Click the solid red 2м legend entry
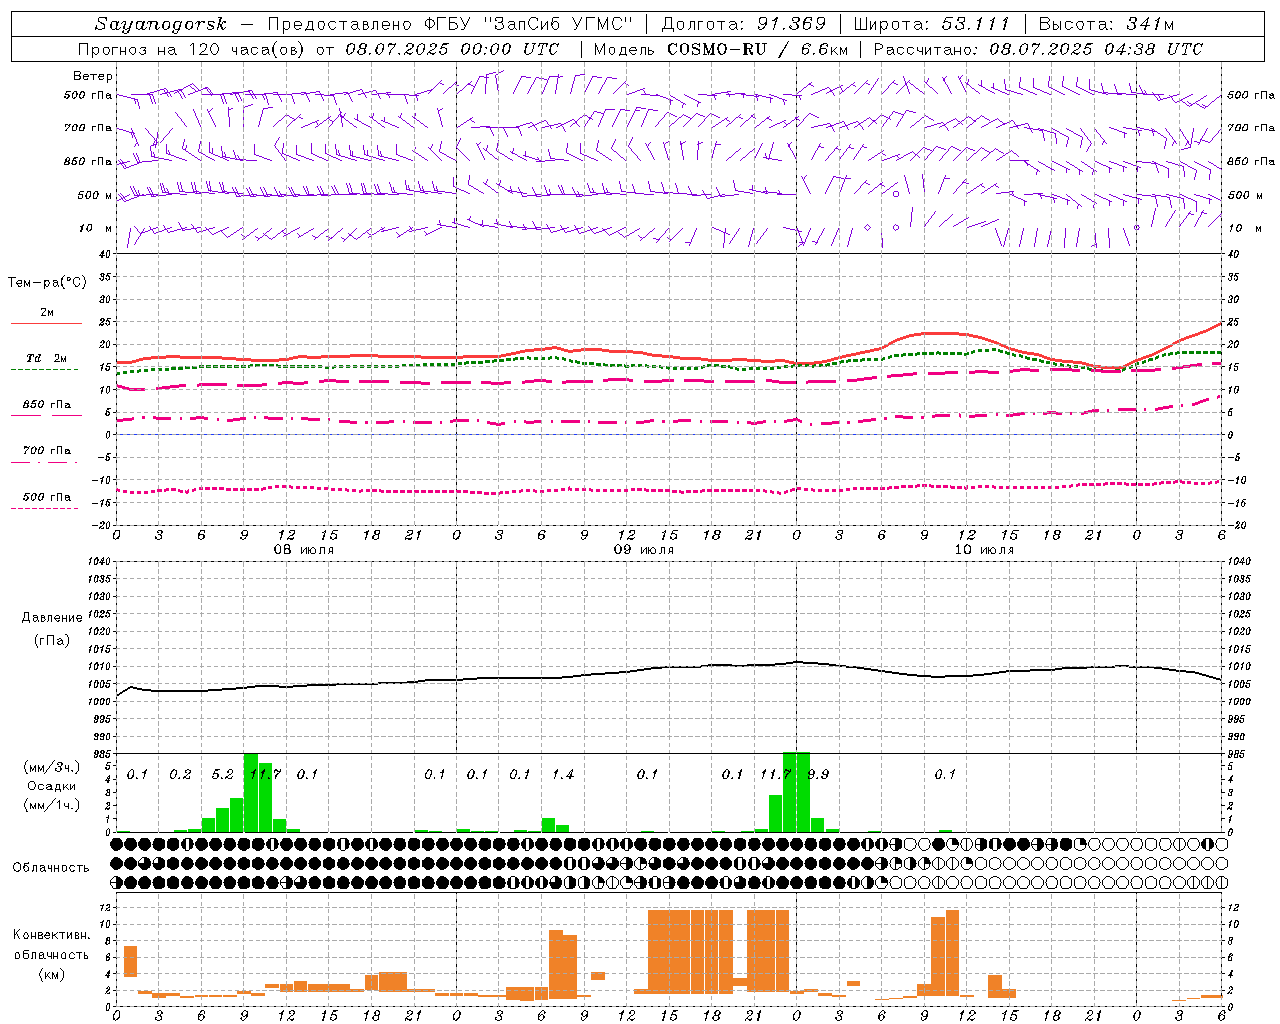This screenshot has width=1280, height=1024. point(46,317)
